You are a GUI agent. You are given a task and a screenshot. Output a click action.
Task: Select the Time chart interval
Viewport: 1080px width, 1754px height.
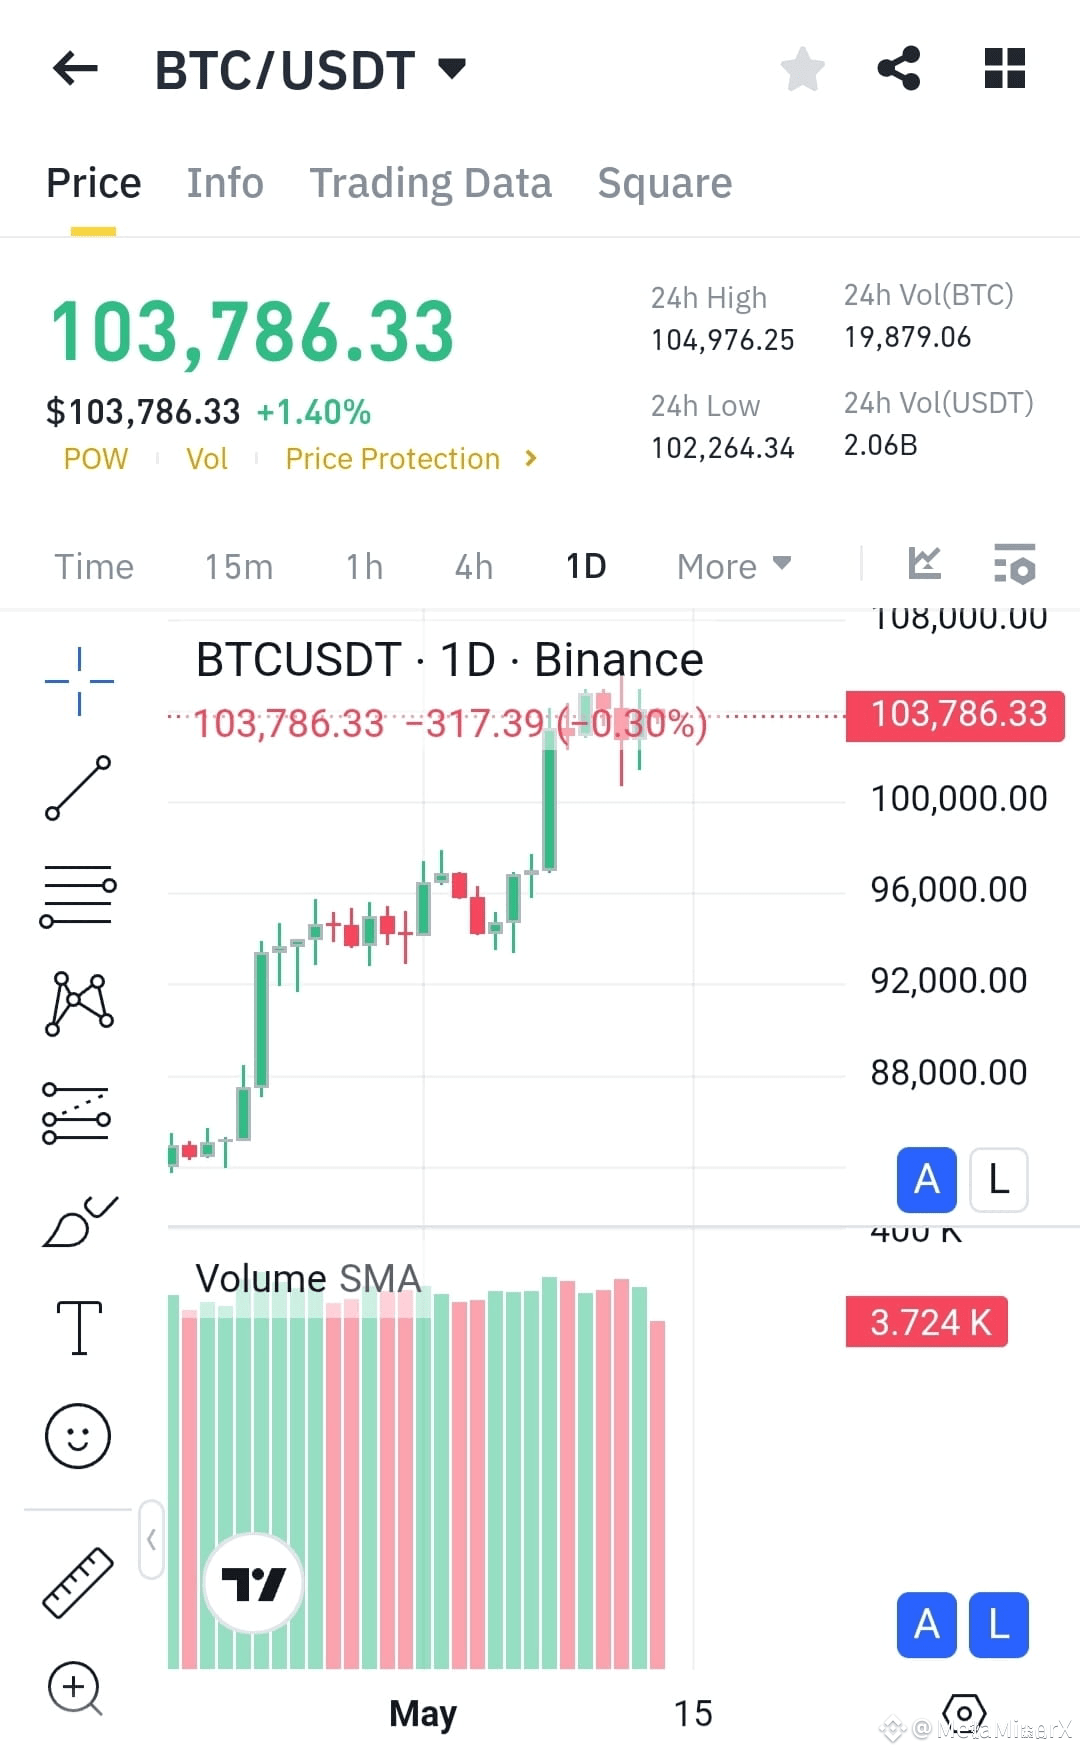click(94, 567)
